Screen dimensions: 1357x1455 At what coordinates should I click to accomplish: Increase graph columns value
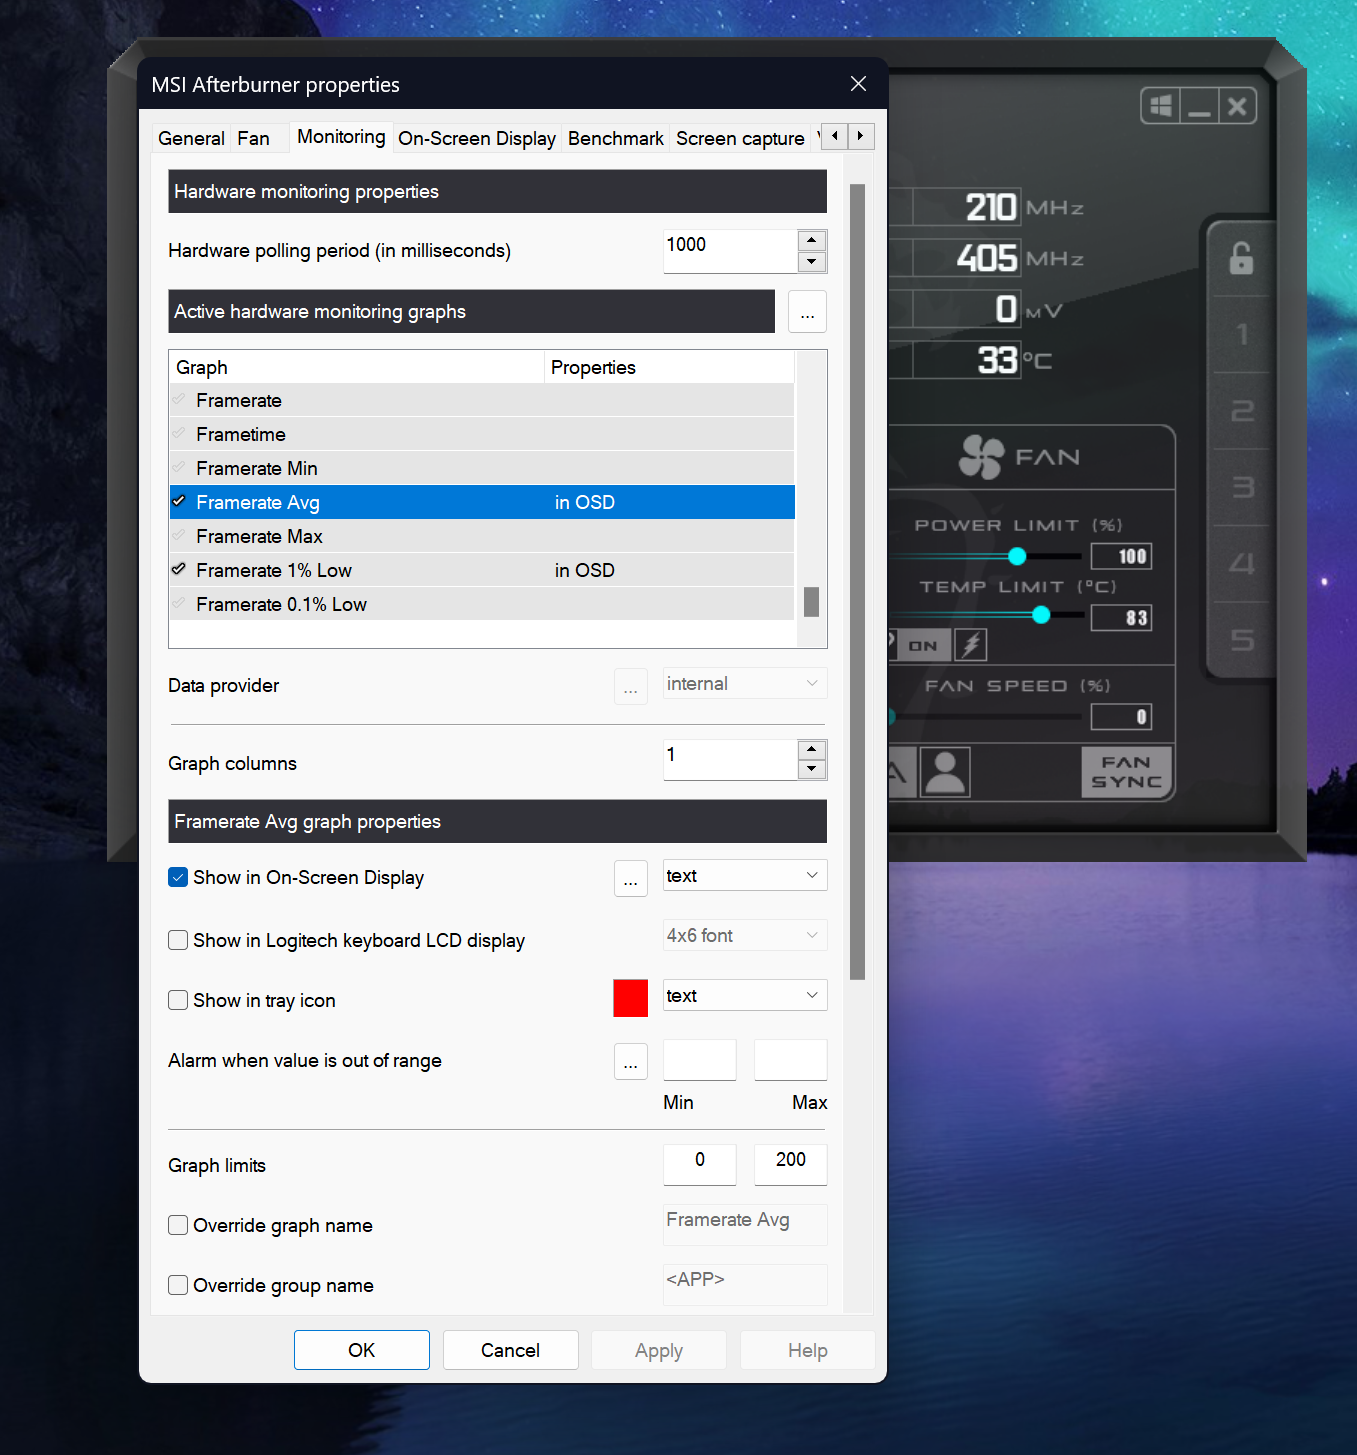coord(812,749)
